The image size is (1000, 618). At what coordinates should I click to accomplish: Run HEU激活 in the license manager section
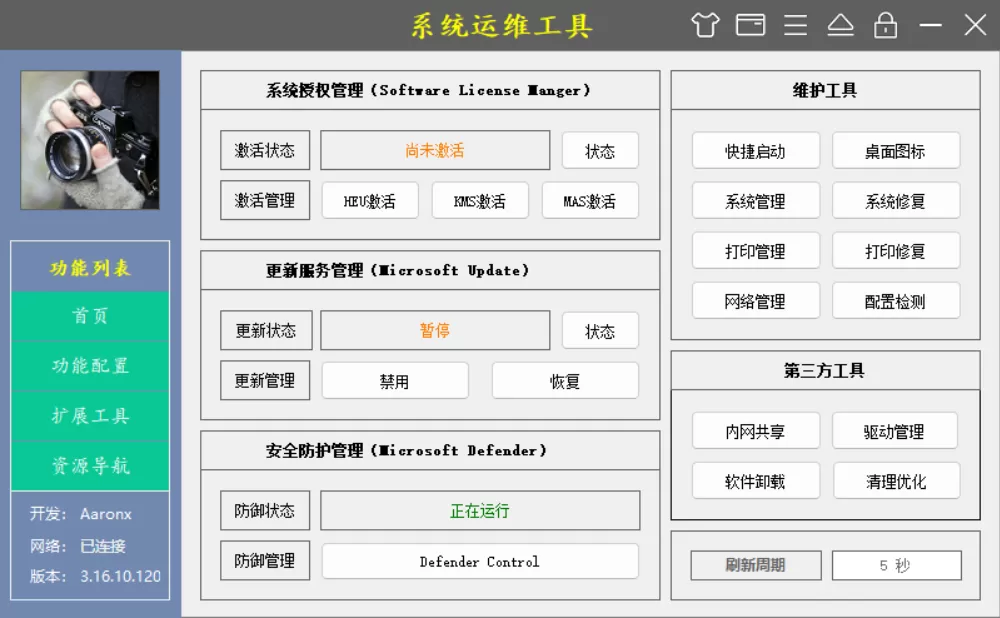click(369, 200)
